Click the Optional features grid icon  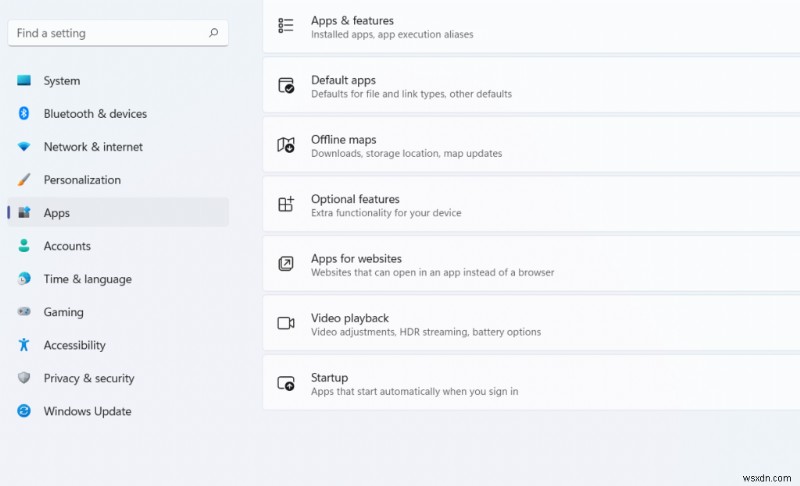point(286,204)
